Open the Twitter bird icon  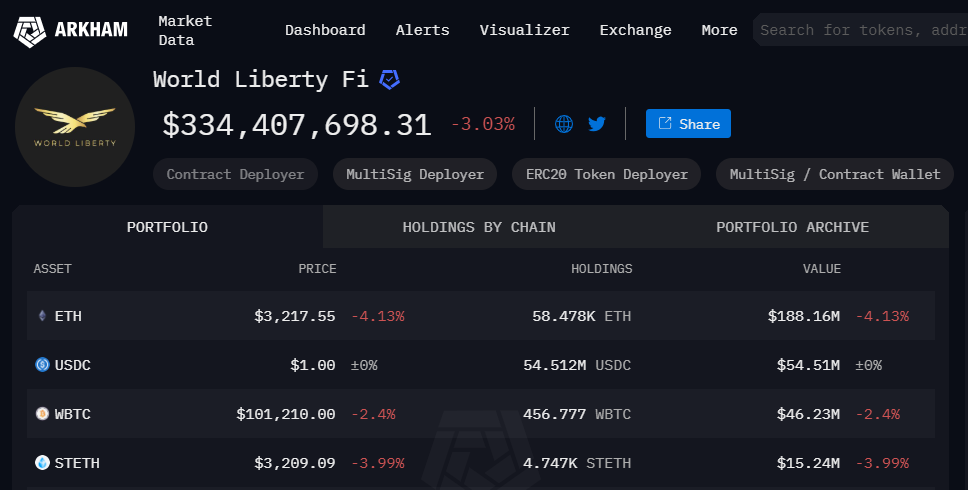coord(597,124)
